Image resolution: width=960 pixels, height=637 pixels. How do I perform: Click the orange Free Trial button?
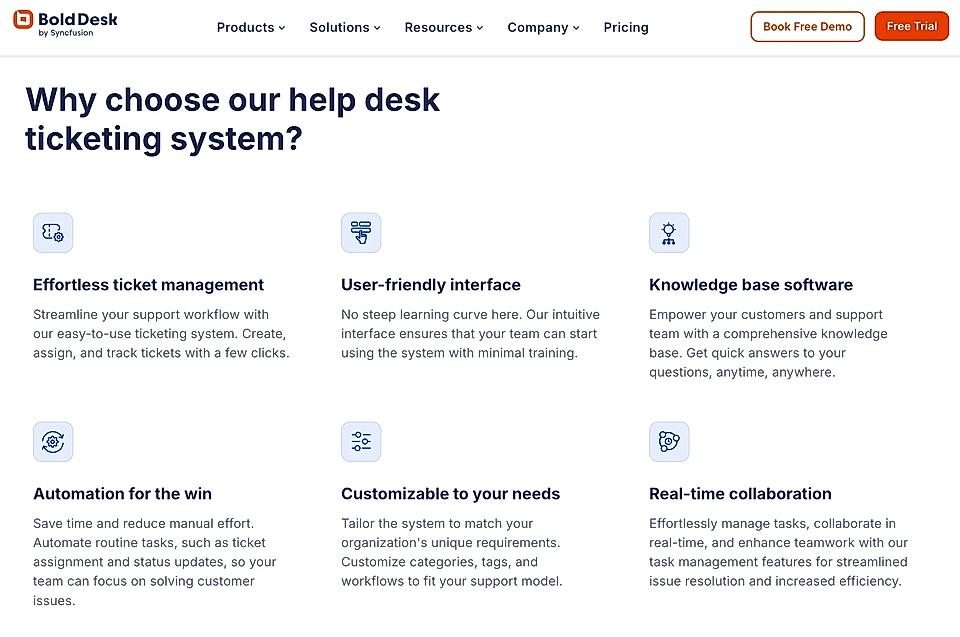pos(911,26)
